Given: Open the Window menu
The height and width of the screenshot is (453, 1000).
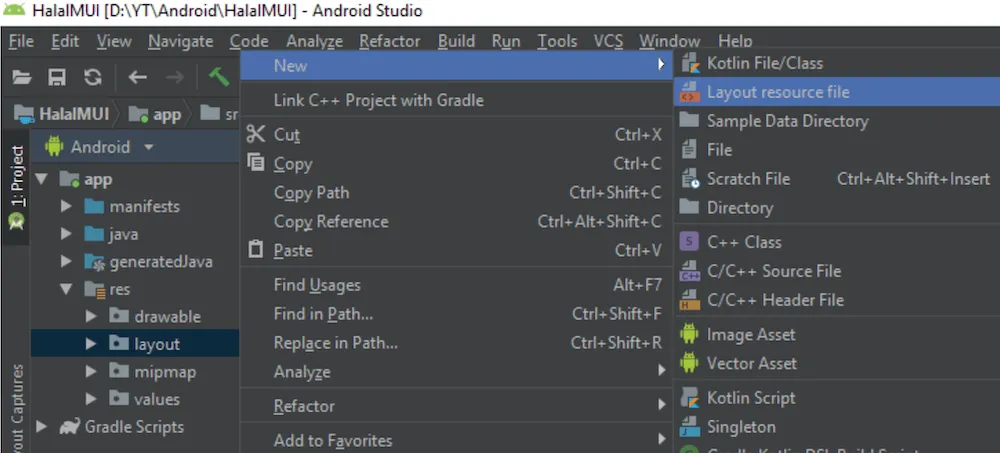Looking at the screenshot, I should pyautogui.click(x=670, y=41).
